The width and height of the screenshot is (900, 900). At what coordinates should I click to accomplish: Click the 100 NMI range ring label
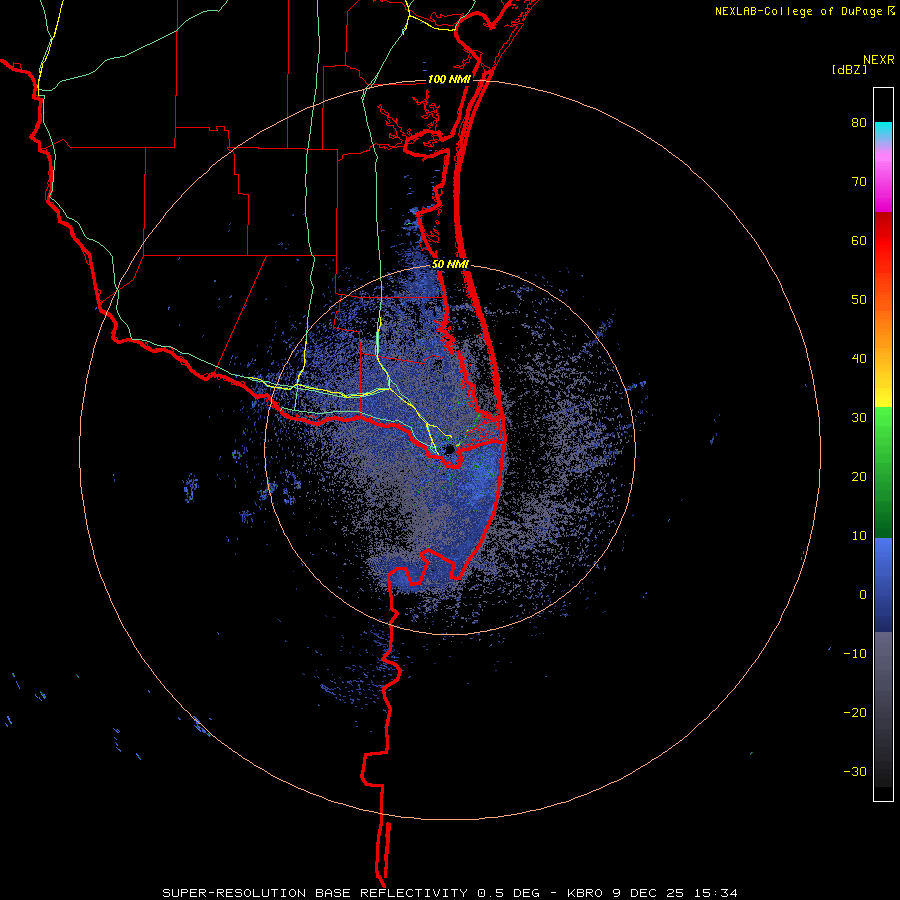[449, 79]
